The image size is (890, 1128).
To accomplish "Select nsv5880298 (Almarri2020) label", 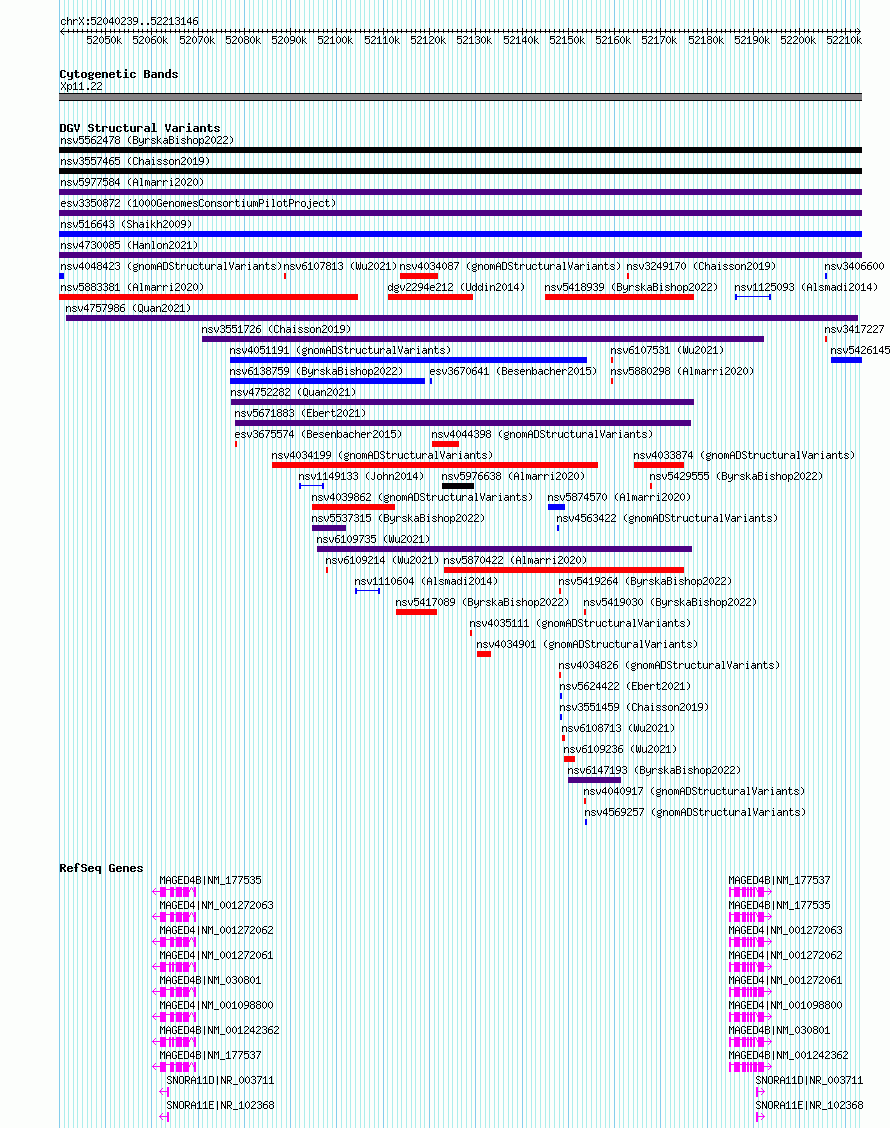I will point(682,371).
